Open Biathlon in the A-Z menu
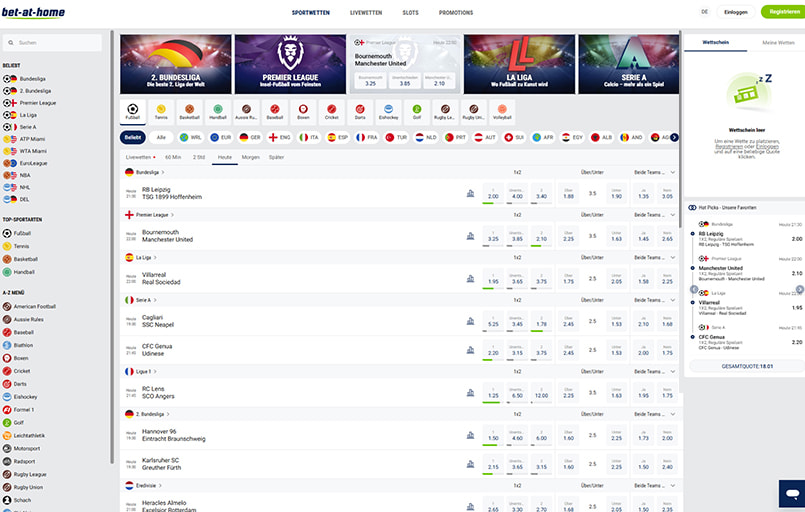 [18, 345]
